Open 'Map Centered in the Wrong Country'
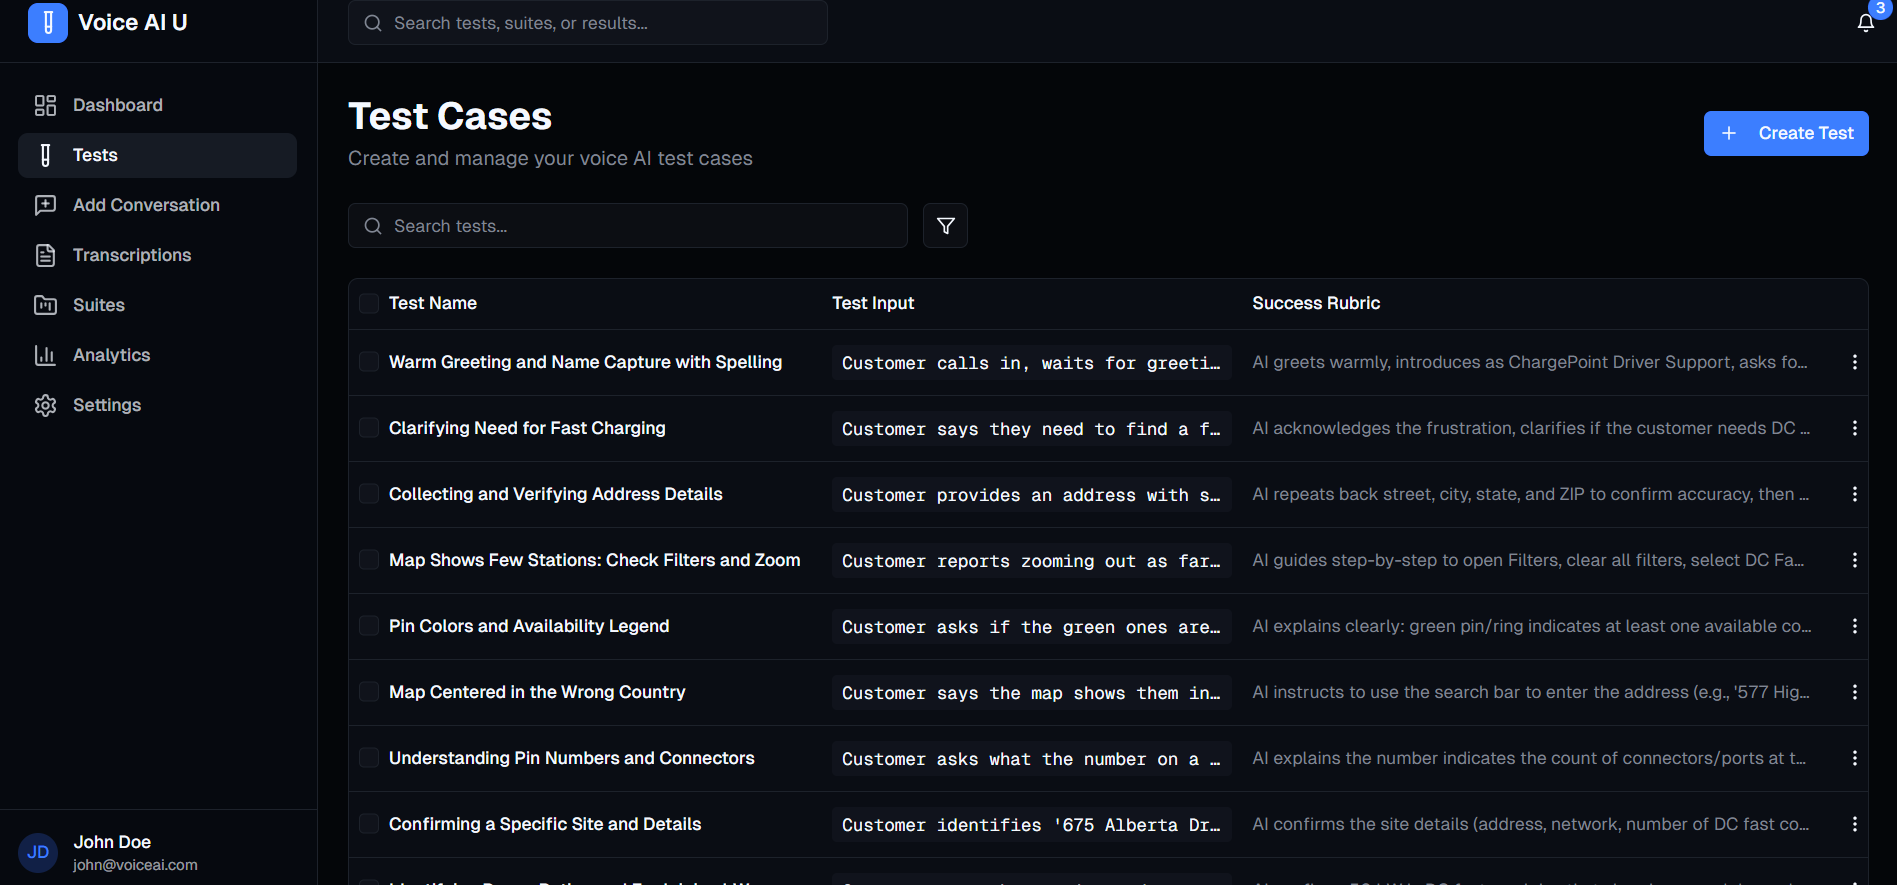Image resolution: width=1897 pixels, height=885 pixels. point(537,692)
